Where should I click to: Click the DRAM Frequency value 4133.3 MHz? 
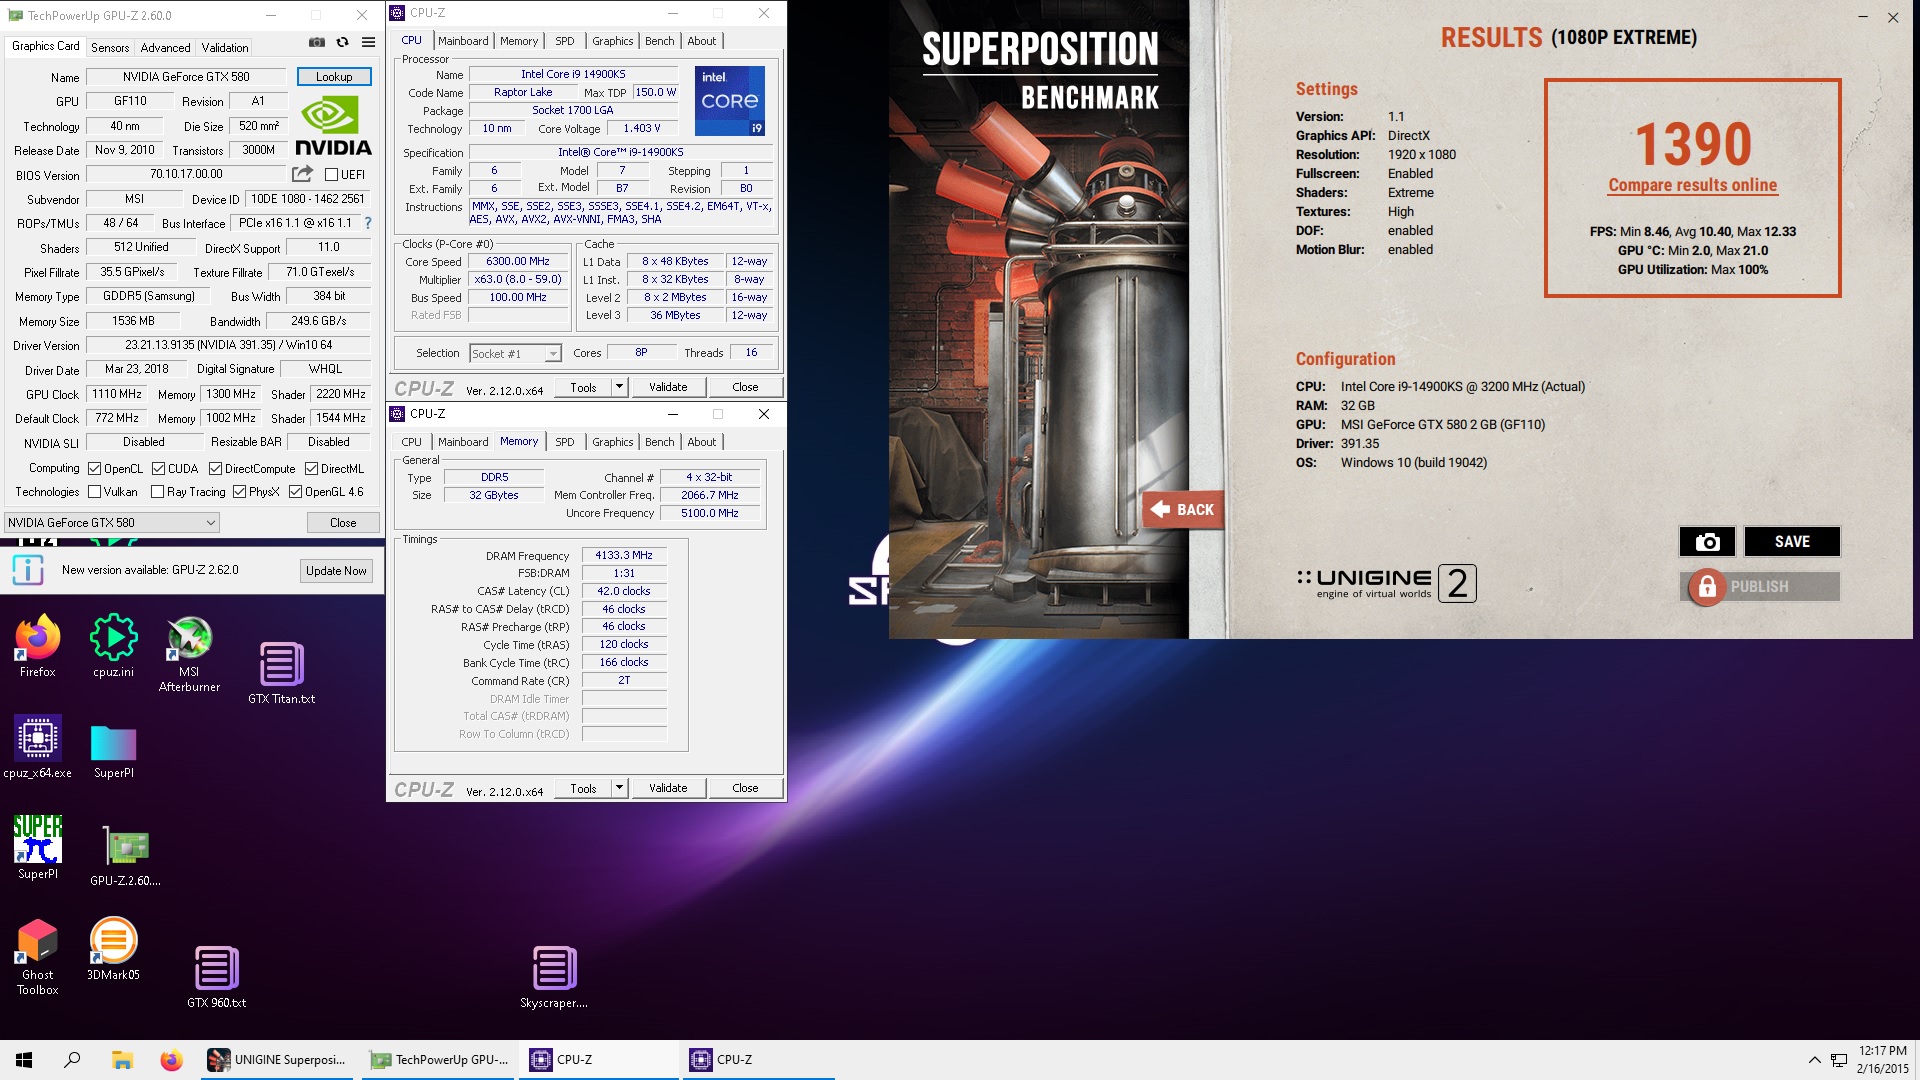pyautogui.click(x=624, y=555)
